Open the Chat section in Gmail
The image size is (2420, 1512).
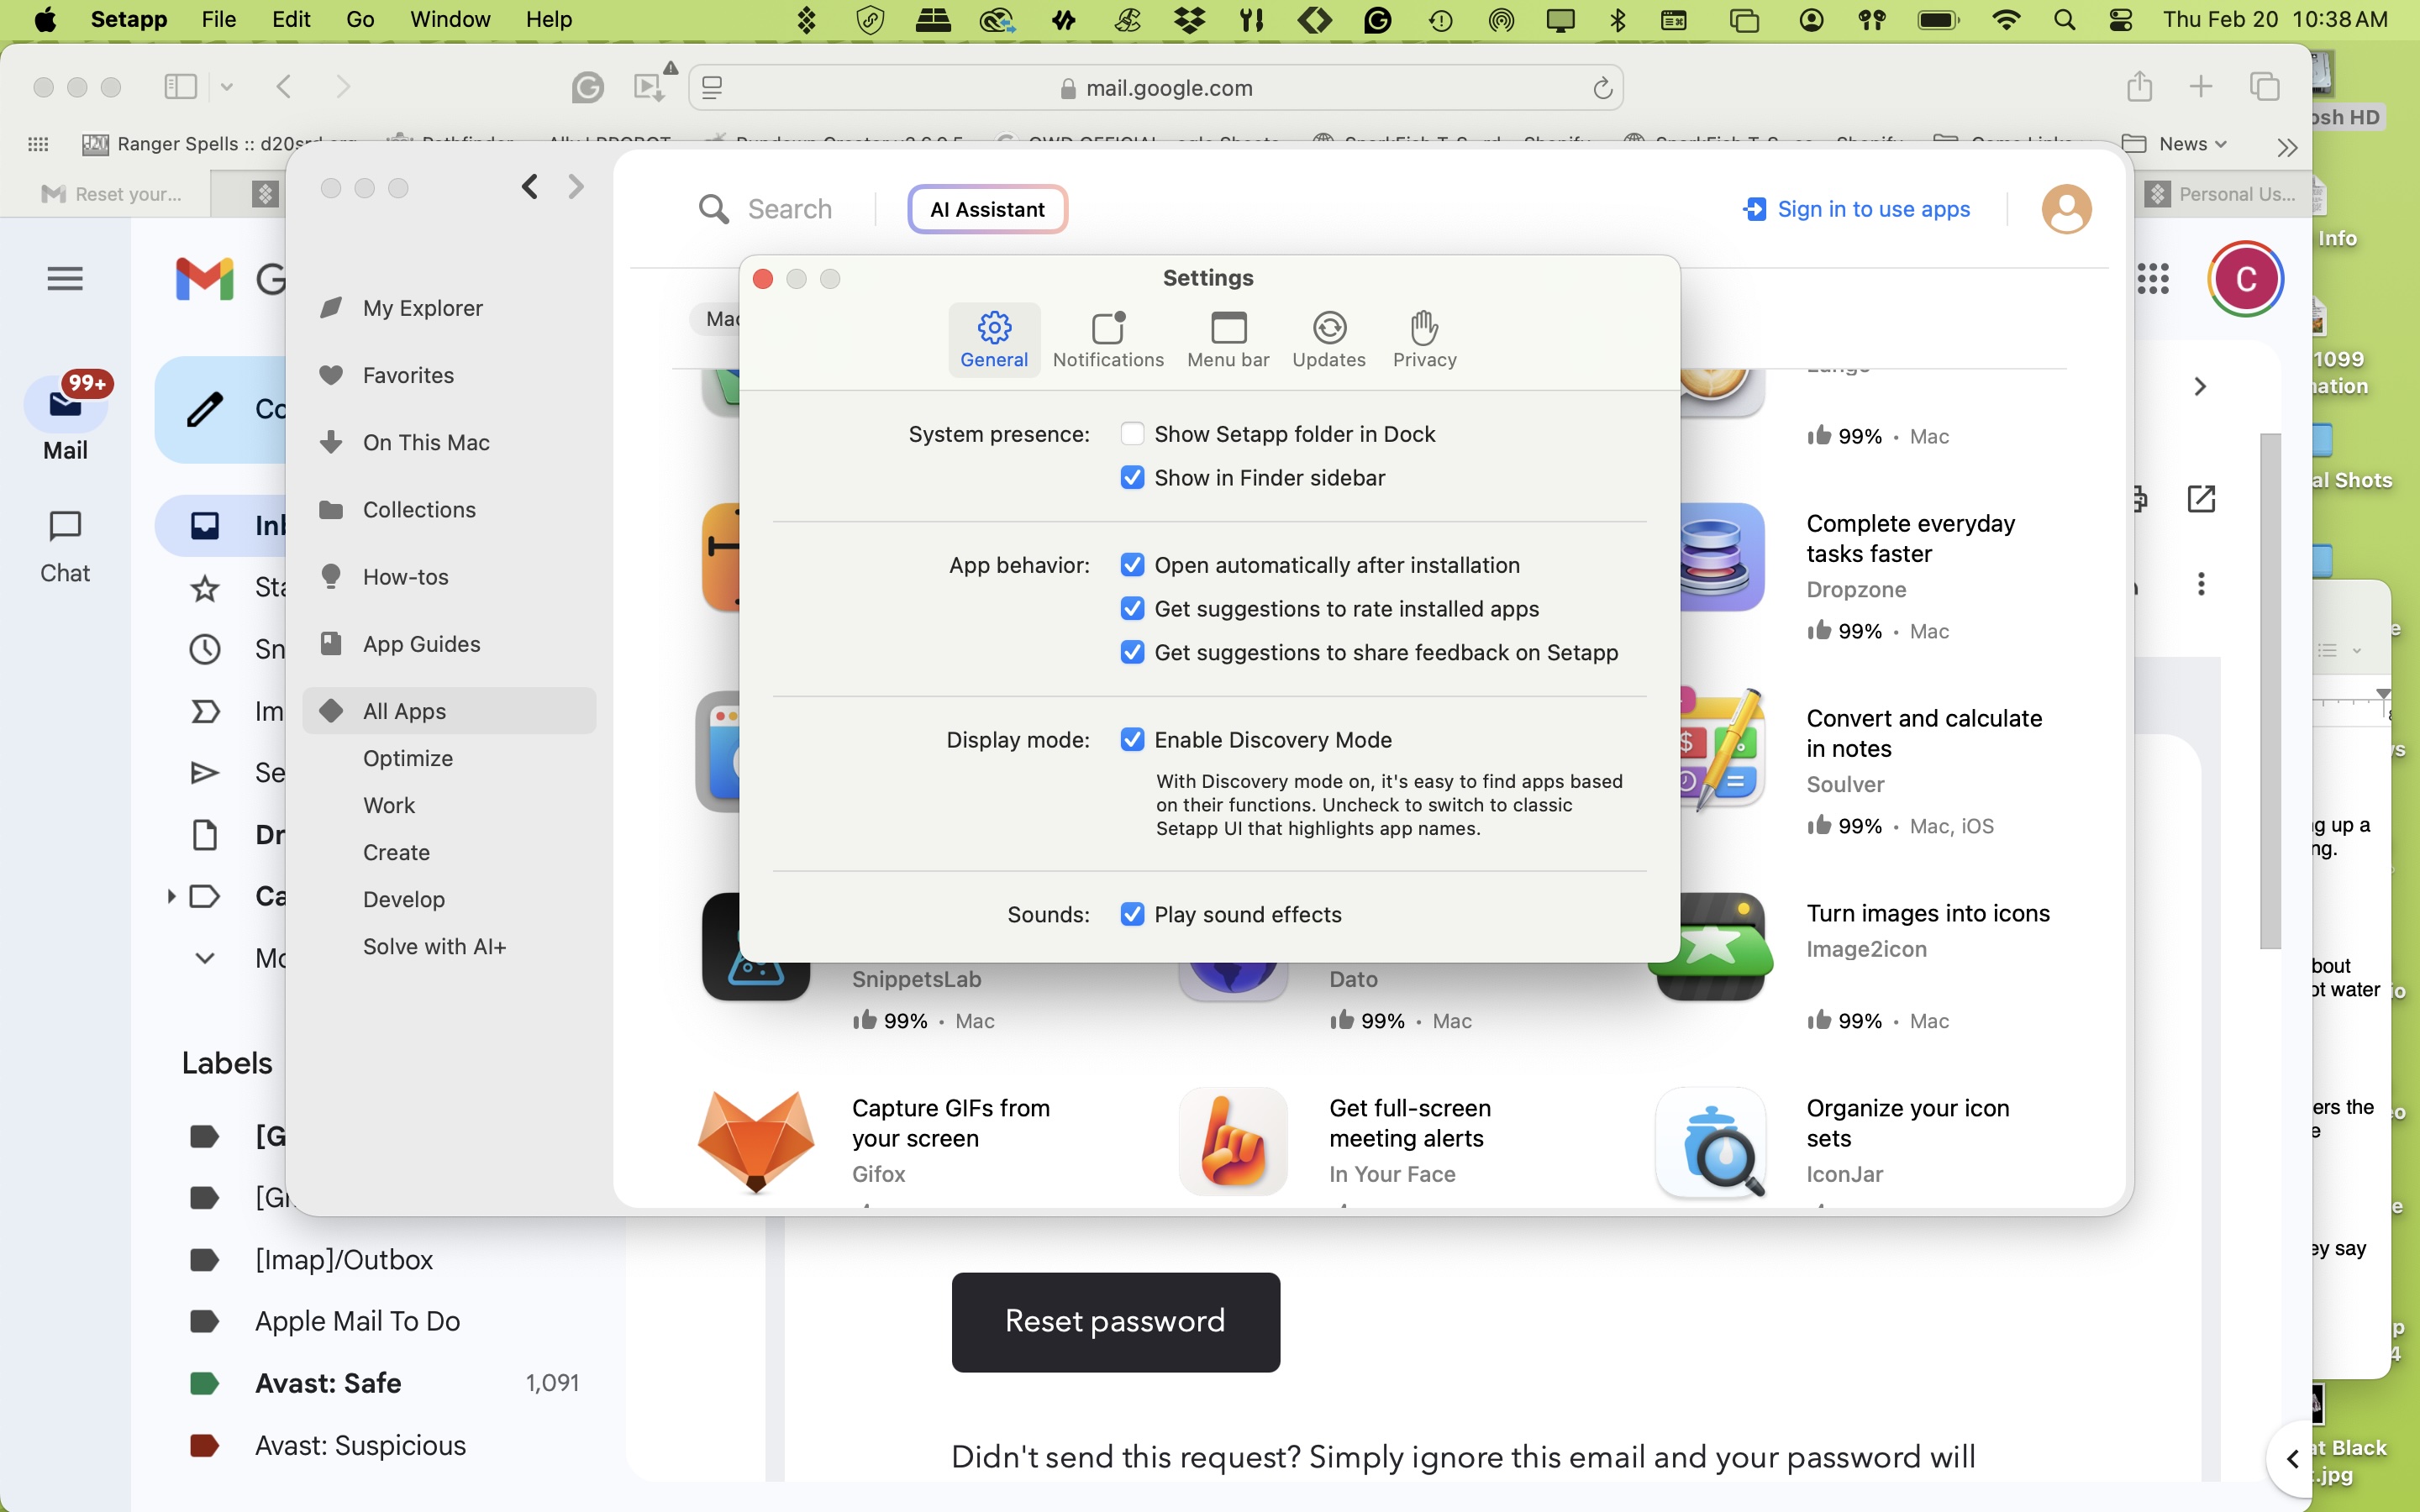[64, 545]
